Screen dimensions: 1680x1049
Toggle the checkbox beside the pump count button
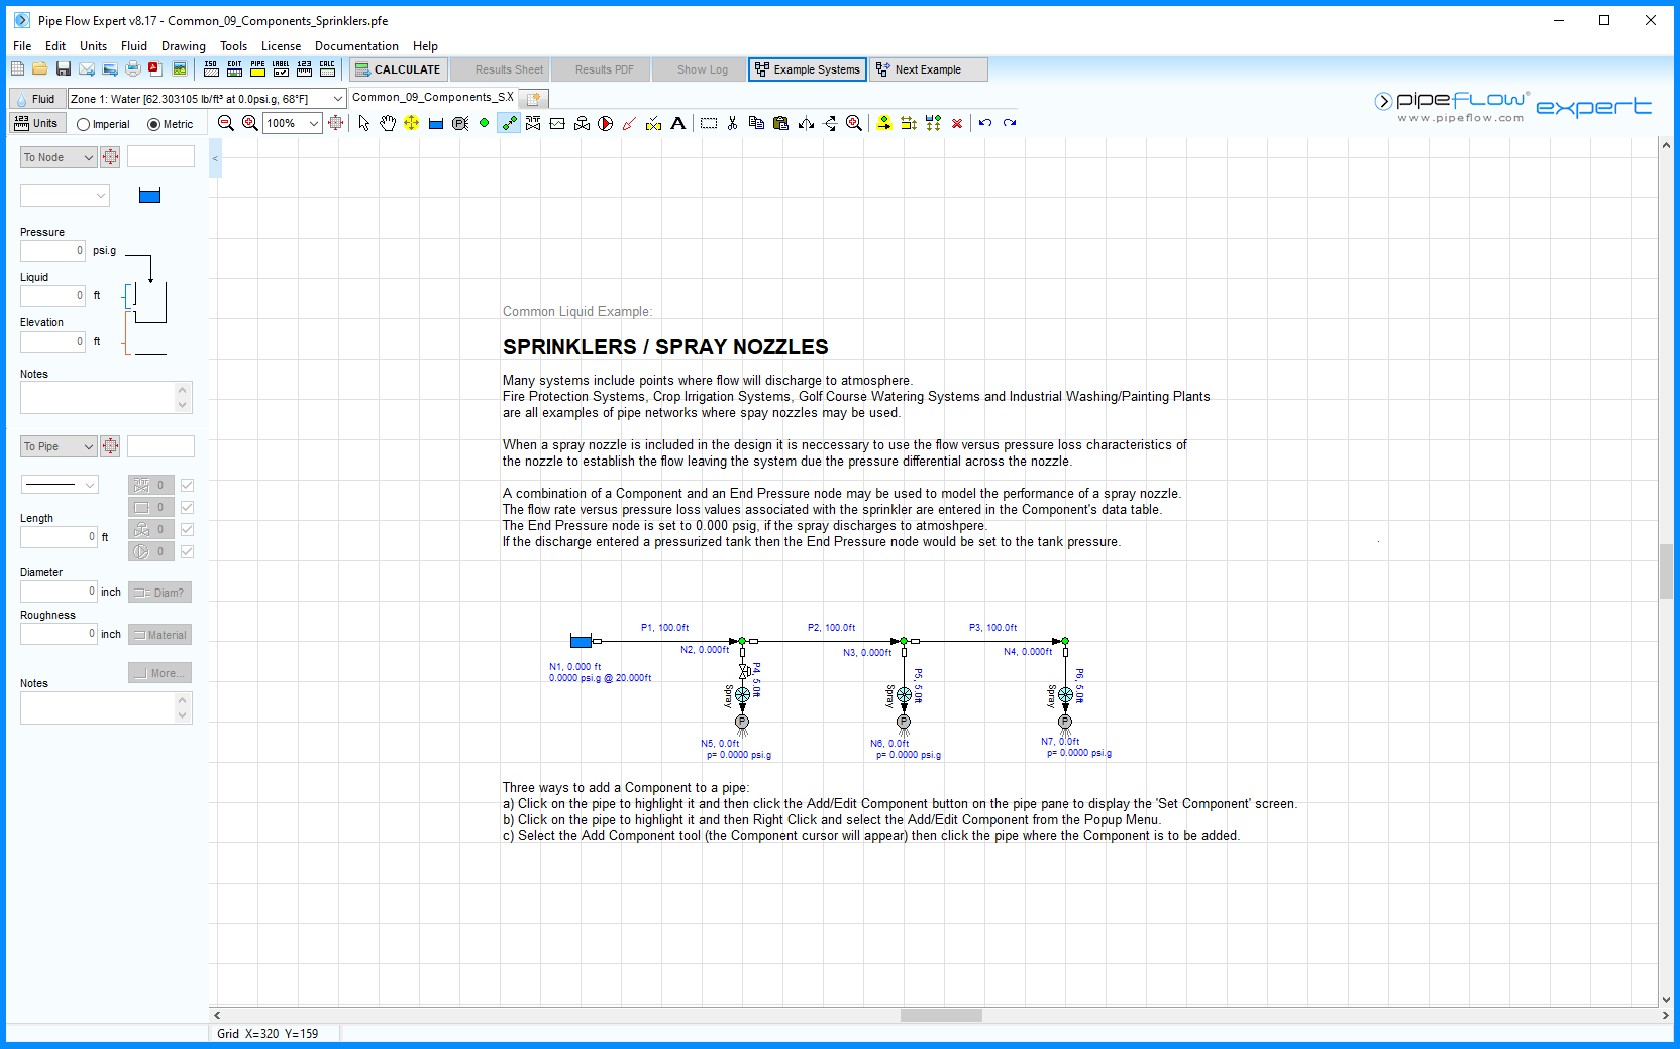(x=187, y=551)
